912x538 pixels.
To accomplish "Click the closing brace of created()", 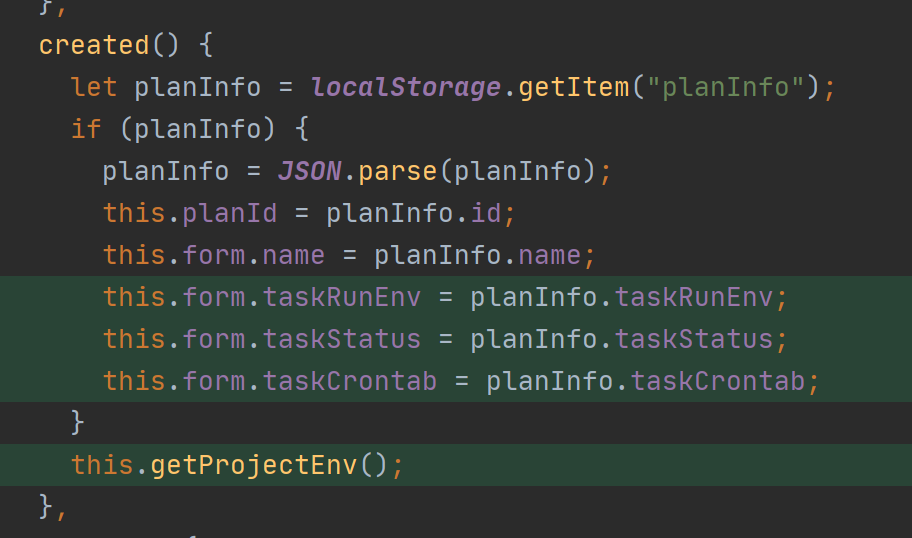I will click(47, 506).
